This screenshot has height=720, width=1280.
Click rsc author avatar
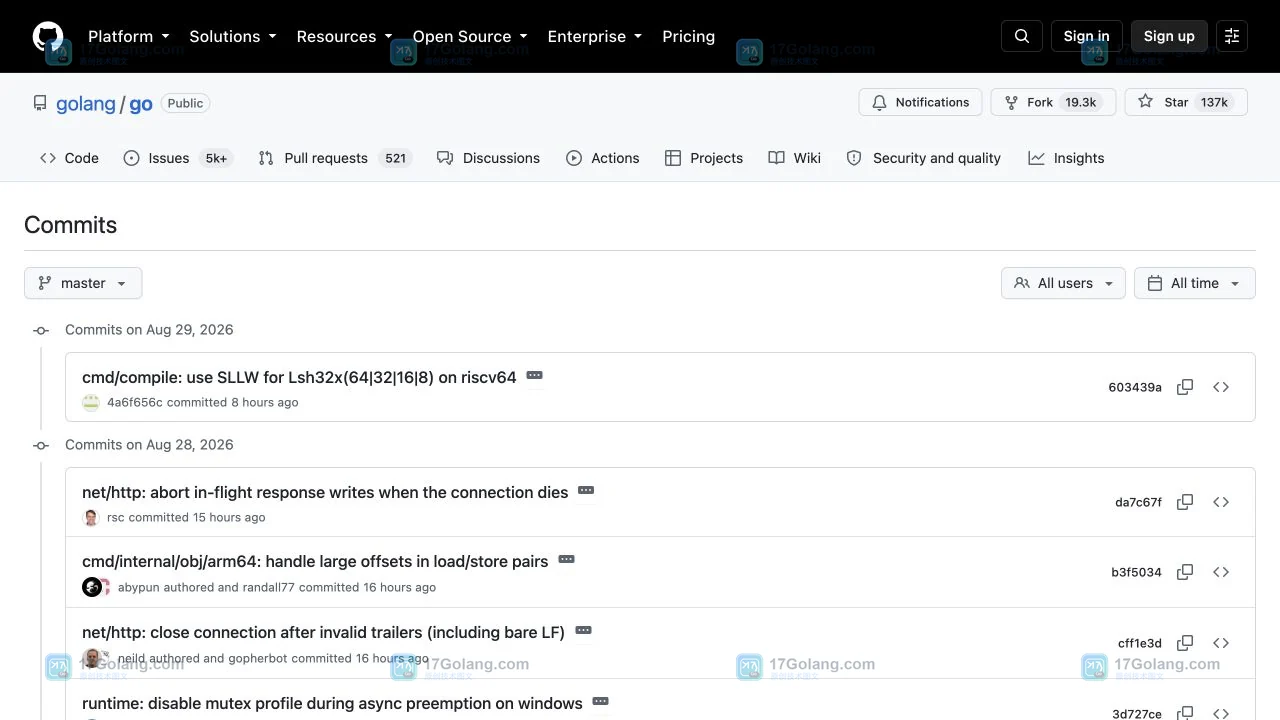91,517
